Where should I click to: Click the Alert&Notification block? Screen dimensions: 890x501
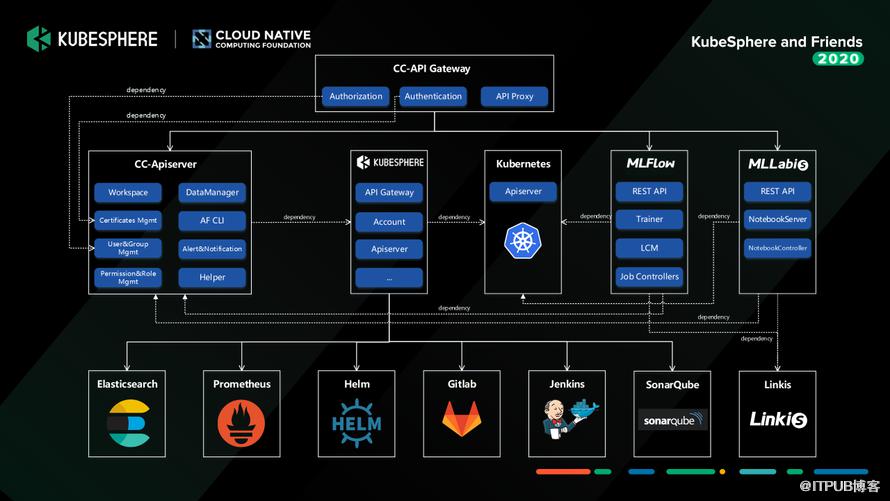pyautogui.click(x=212, y=249)
